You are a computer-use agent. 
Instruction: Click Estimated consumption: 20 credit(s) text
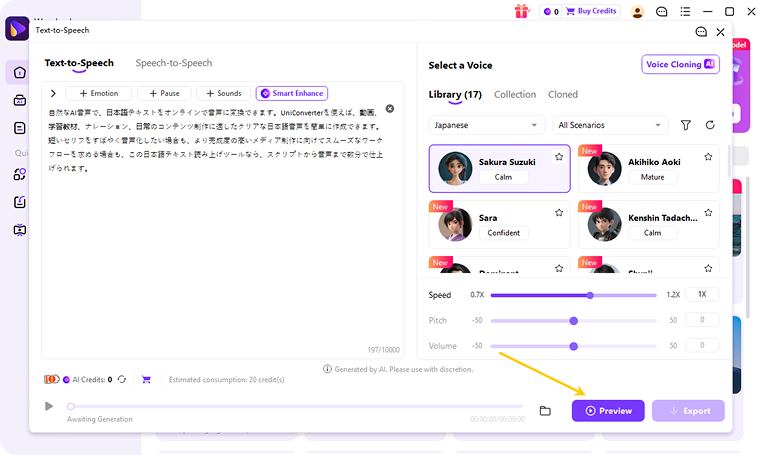[227, 379]
